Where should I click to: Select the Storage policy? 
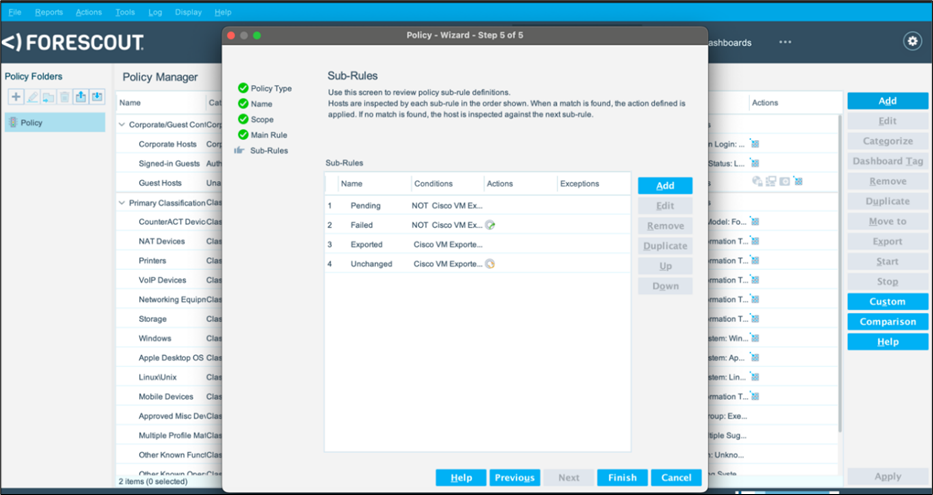pyautogui.click(x=152, y=319)
